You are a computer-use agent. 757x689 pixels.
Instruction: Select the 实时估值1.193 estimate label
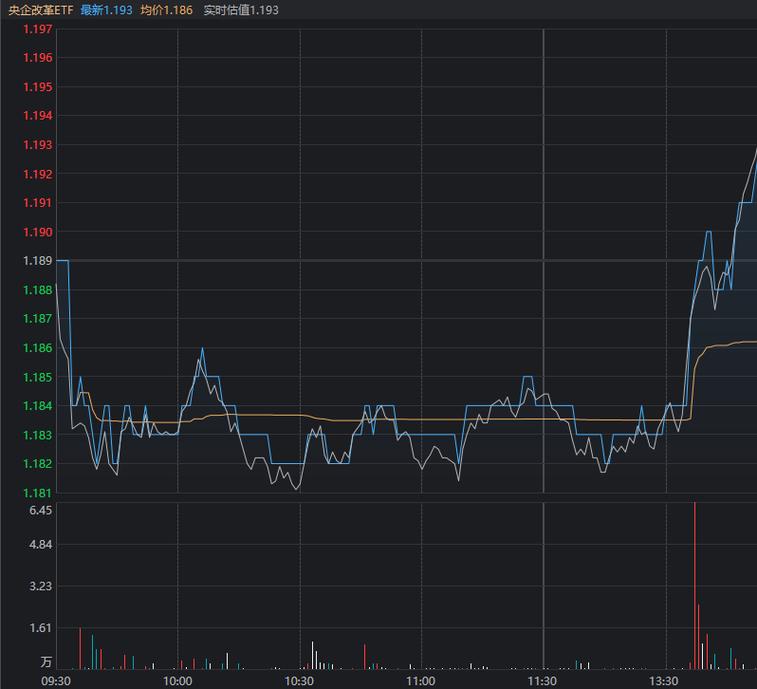click(x=241, y=10)
